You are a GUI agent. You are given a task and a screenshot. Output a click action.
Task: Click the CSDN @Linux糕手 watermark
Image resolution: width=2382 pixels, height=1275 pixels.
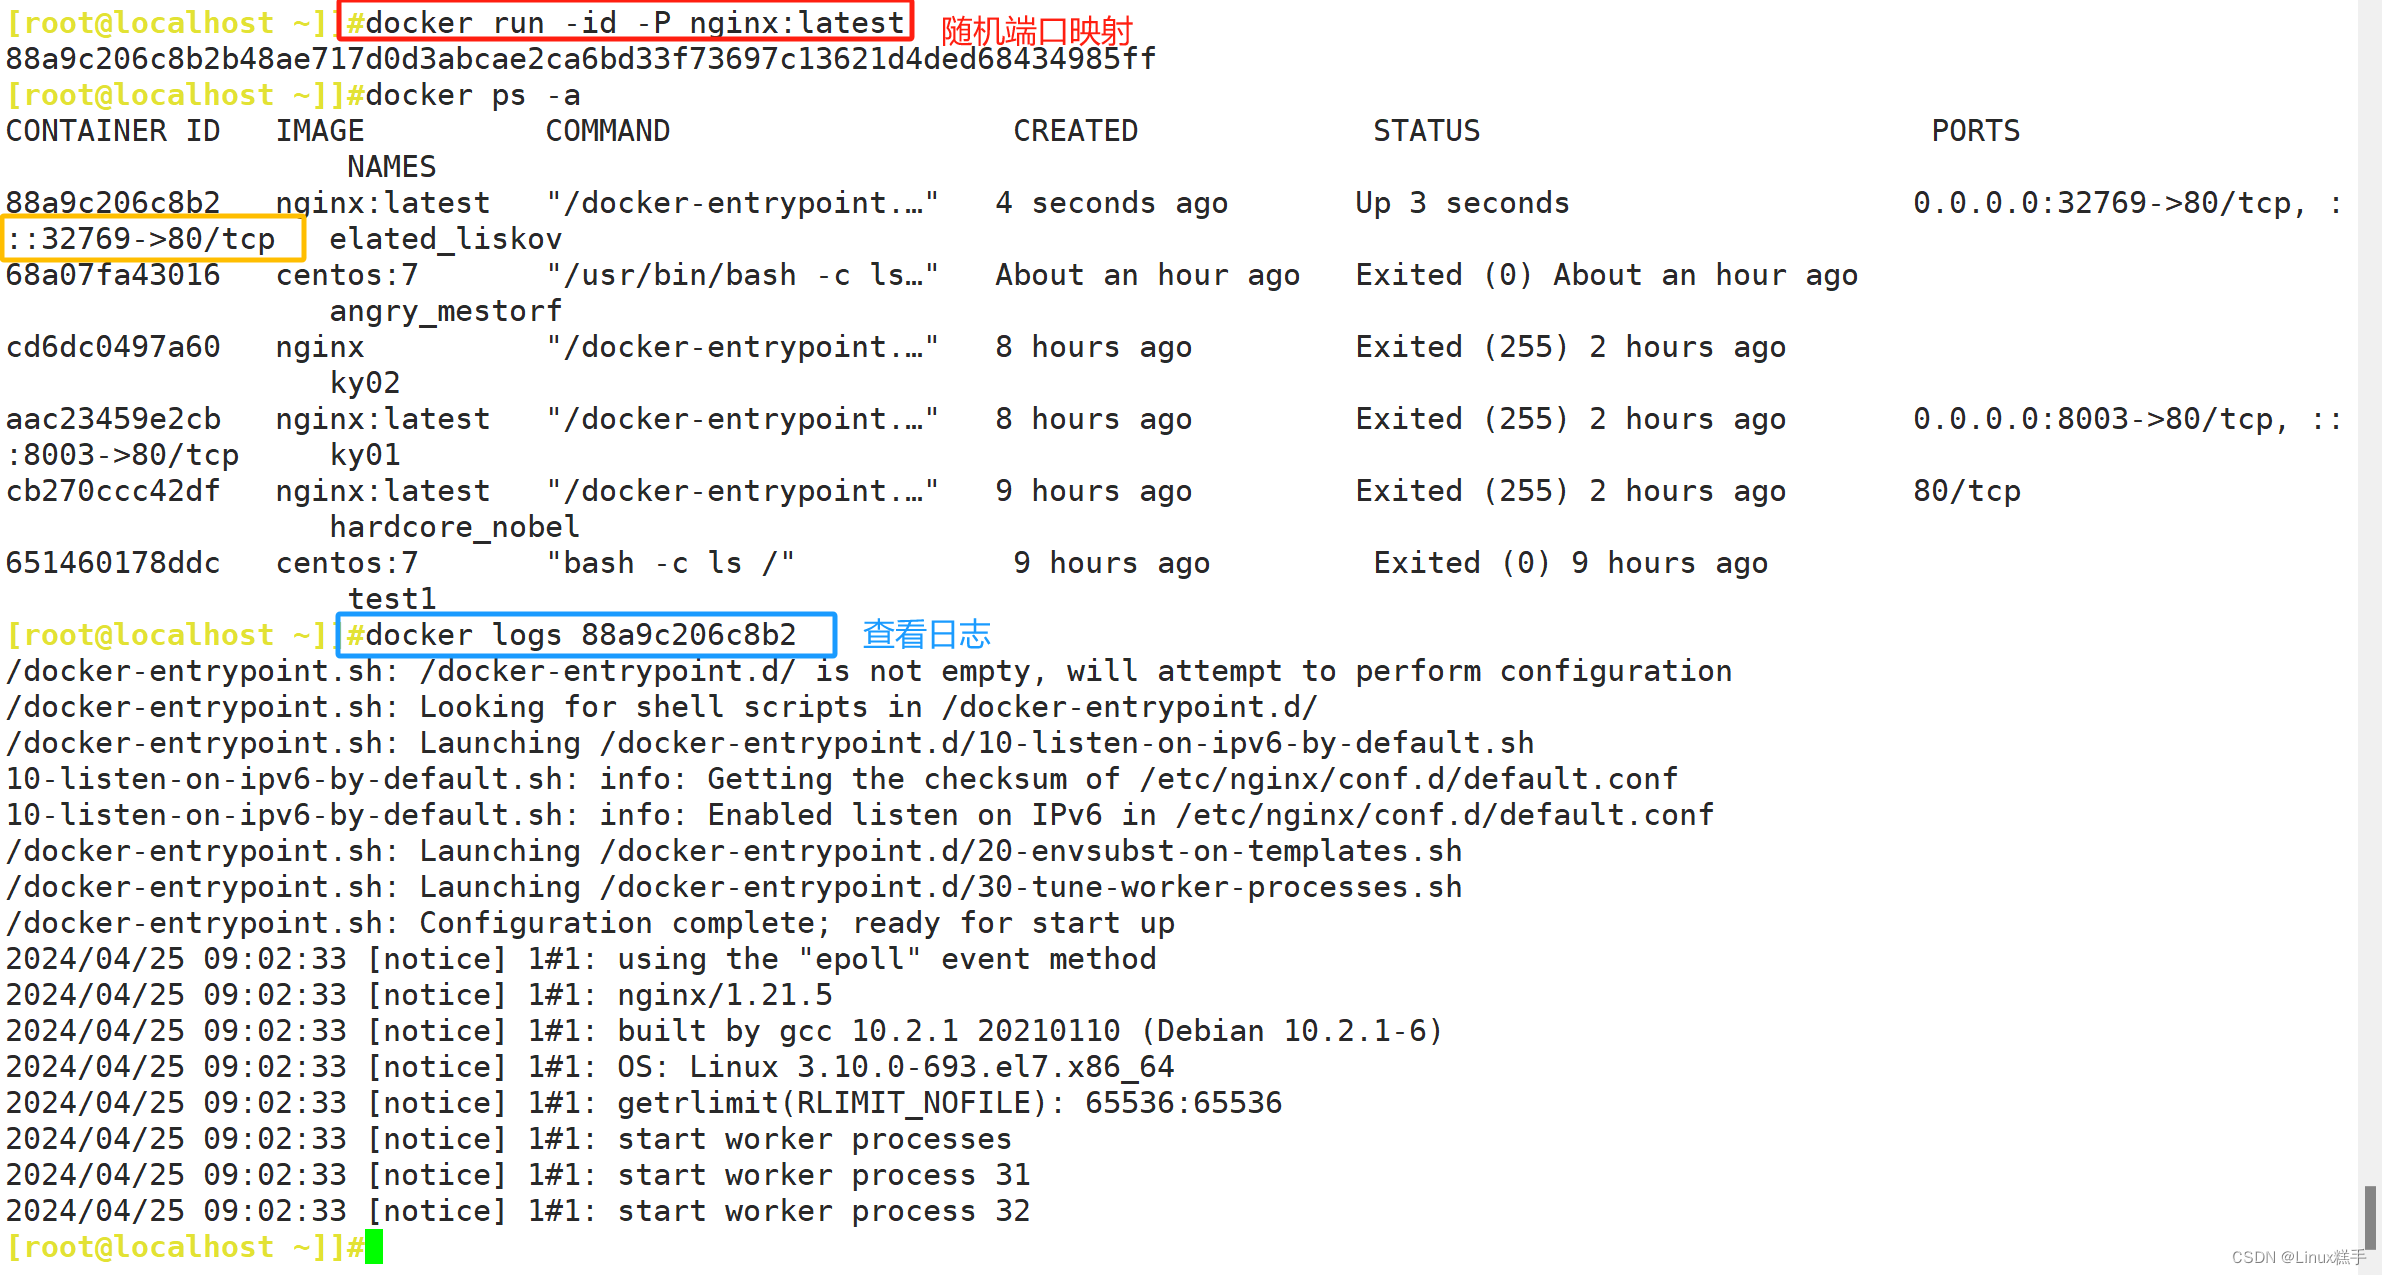2299,1257
